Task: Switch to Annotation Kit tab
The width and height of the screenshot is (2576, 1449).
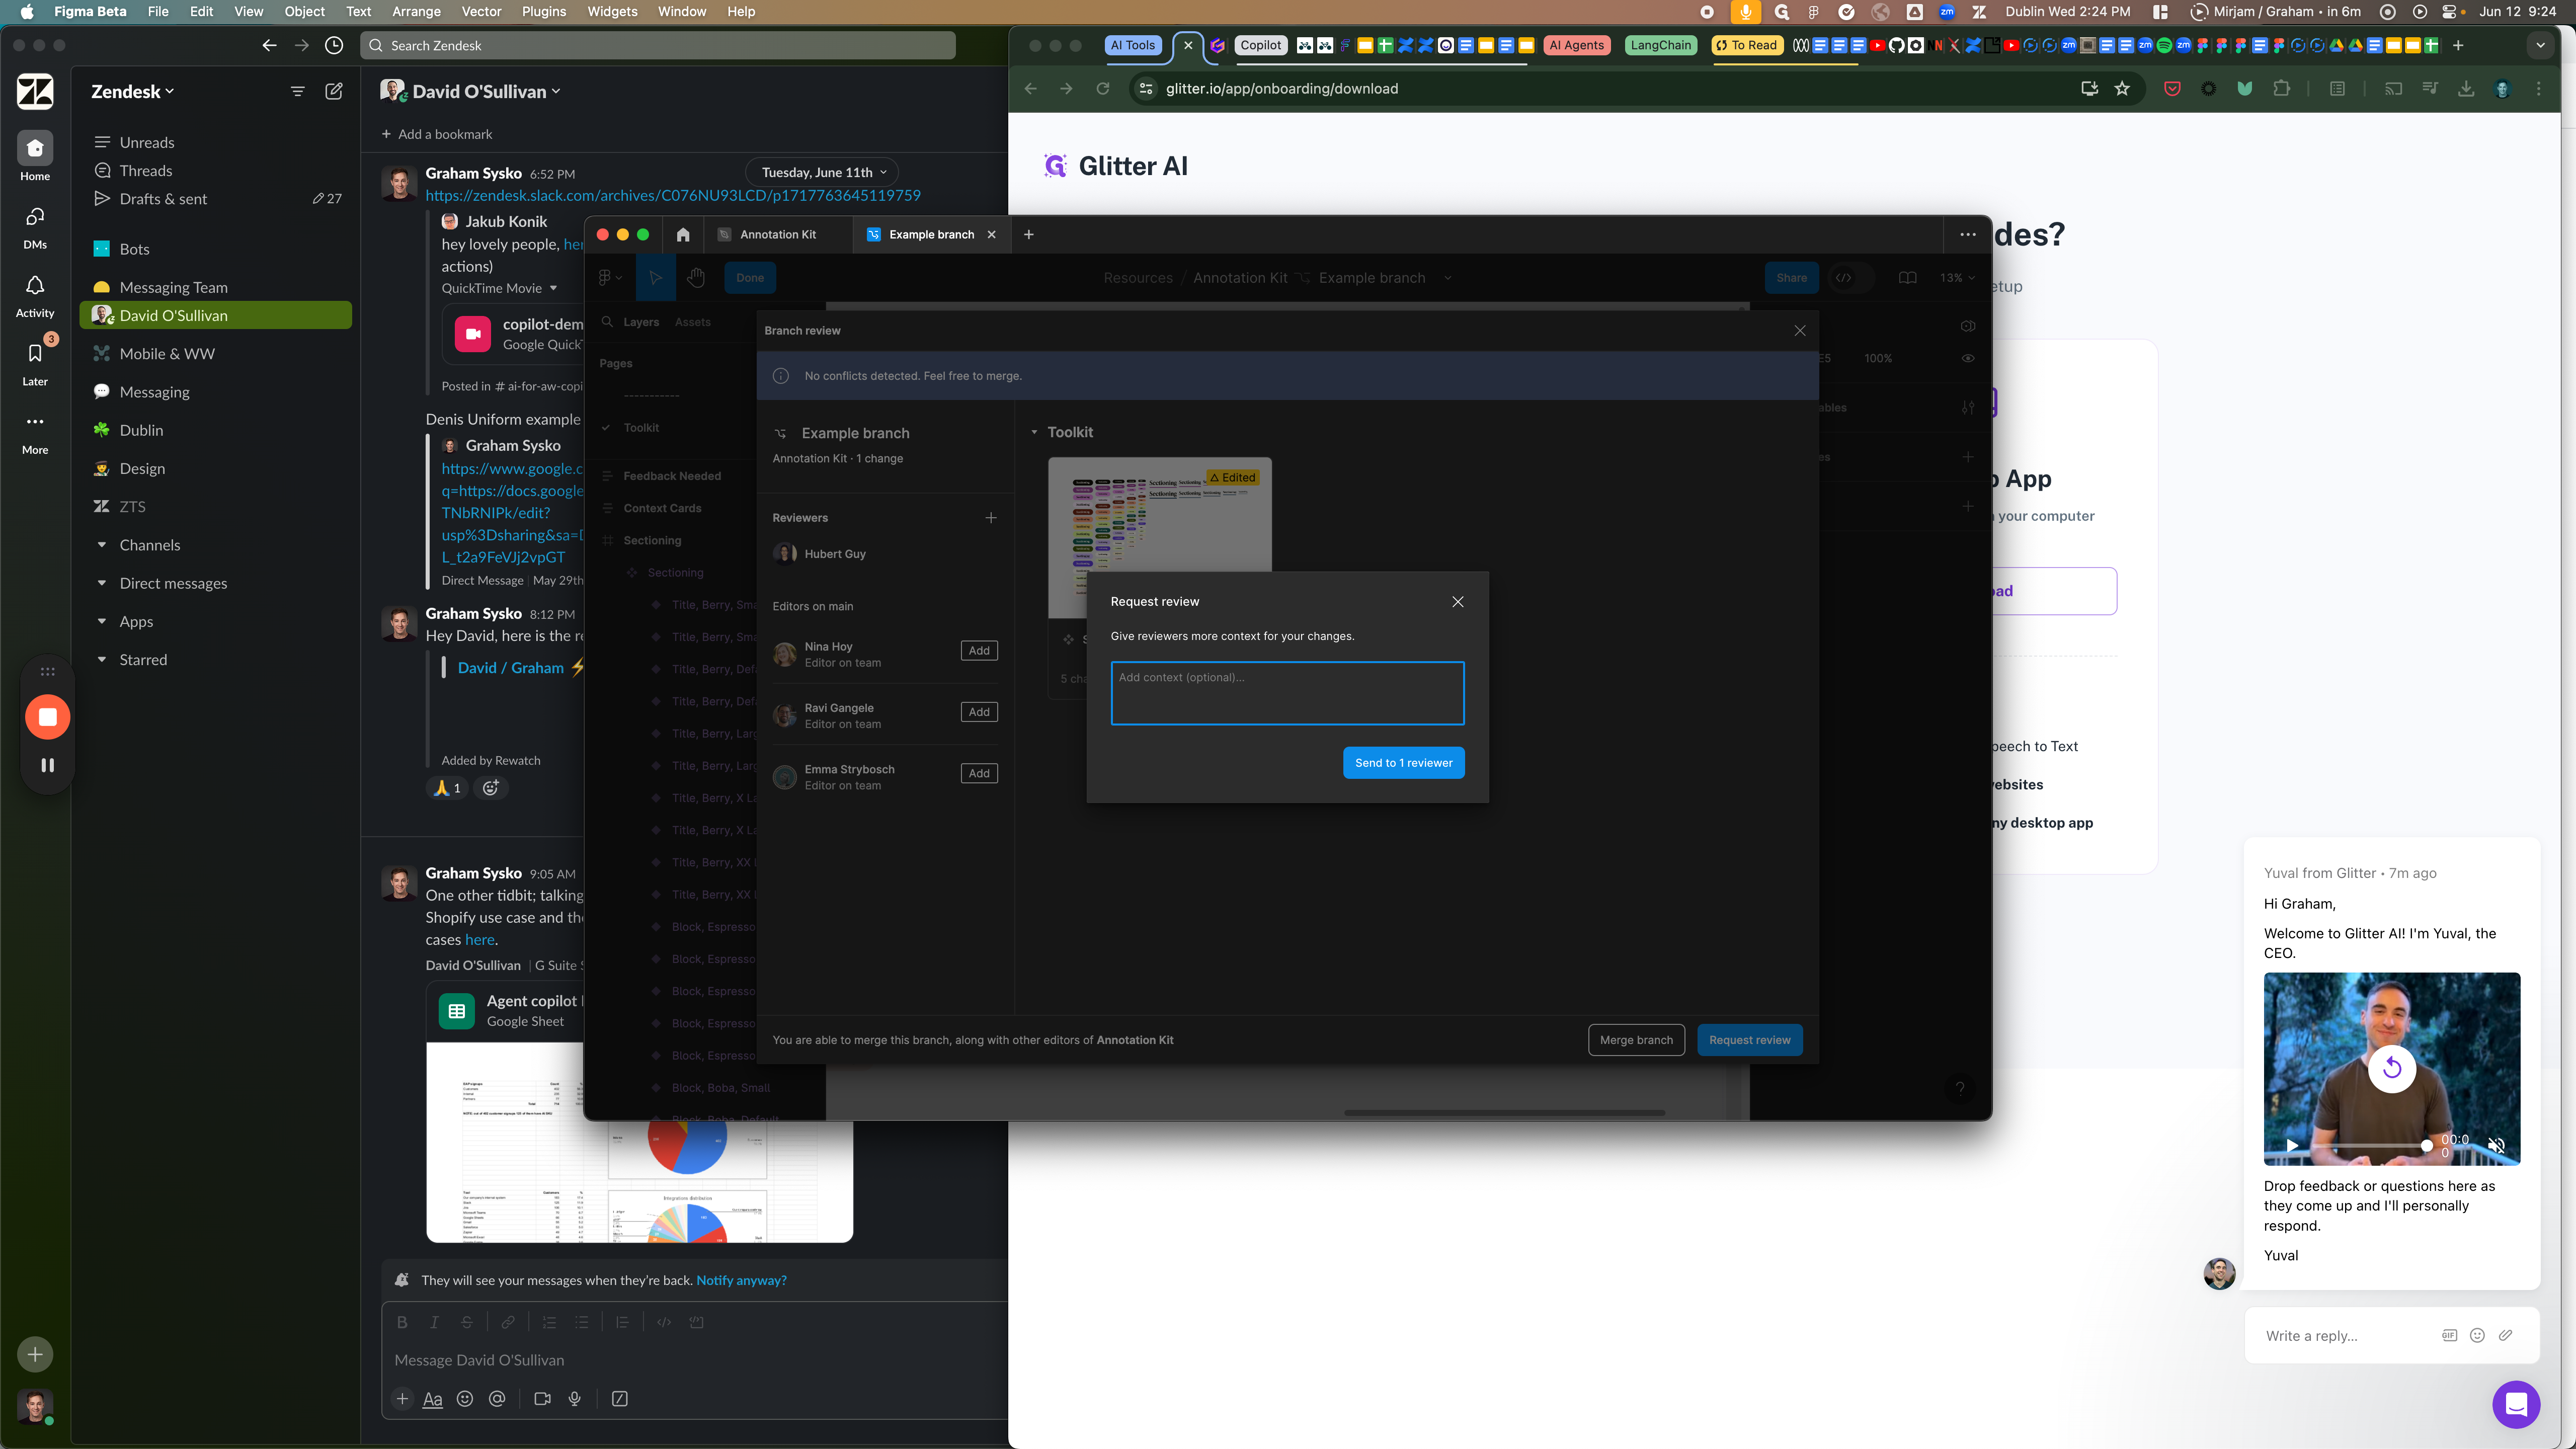Action: tap(778, 234)
